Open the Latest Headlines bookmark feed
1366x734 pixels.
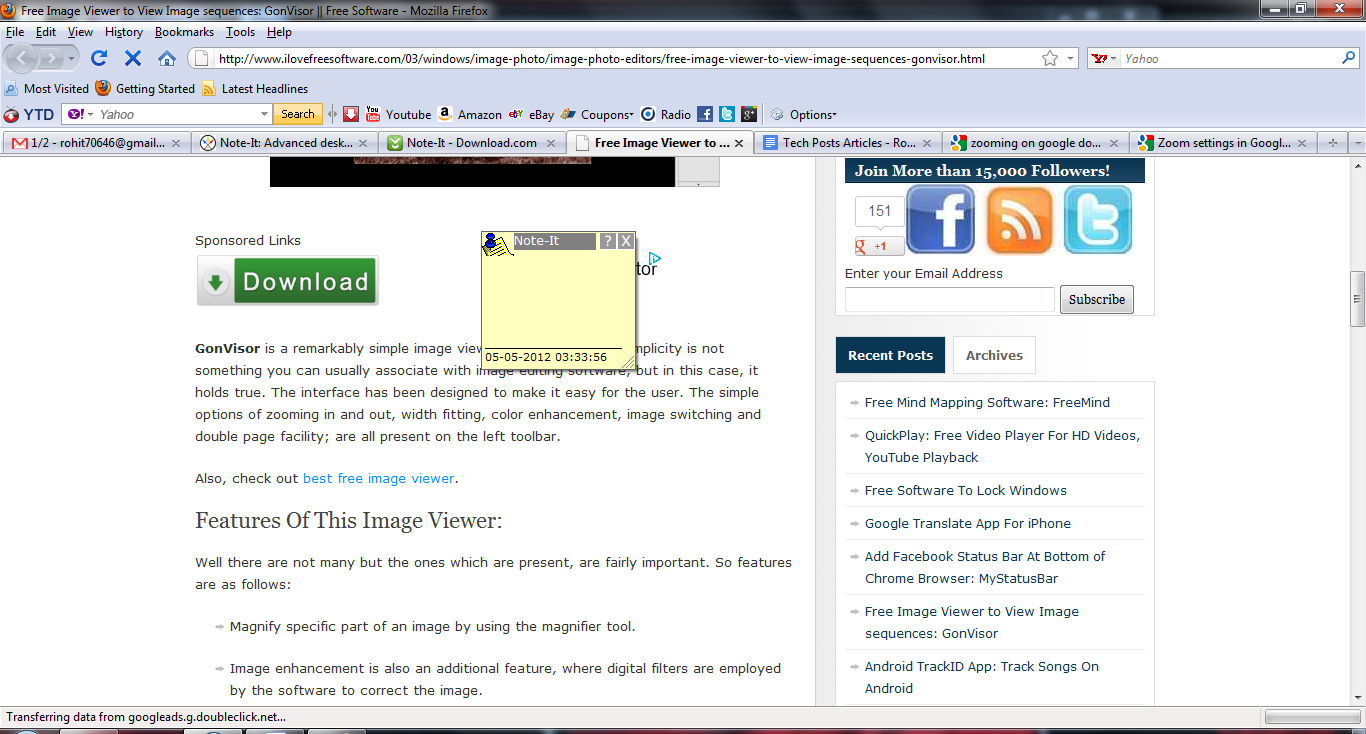[x=255, y=88]
